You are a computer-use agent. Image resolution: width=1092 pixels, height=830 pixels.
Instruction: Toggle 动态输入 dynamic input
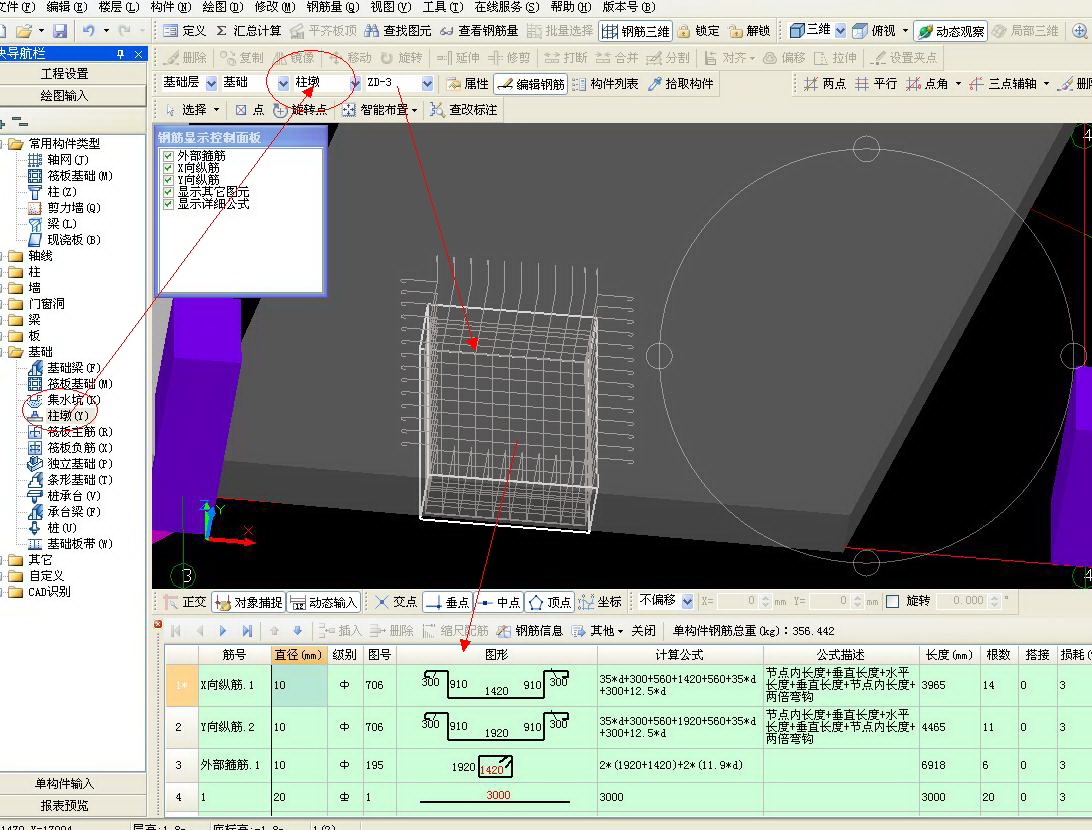pyautogui.click(x=323, y=602)
